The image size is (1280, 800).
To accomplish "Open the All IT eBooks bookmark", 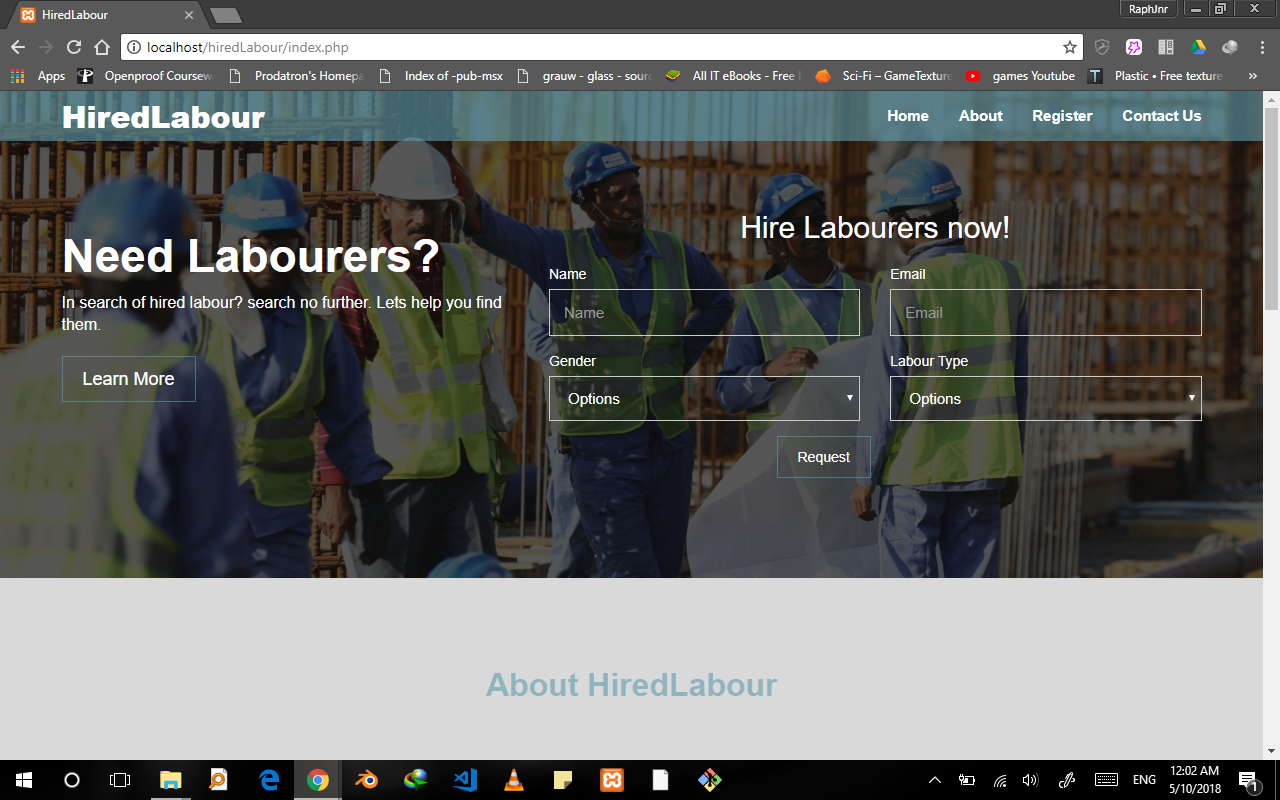I will 733,76.
